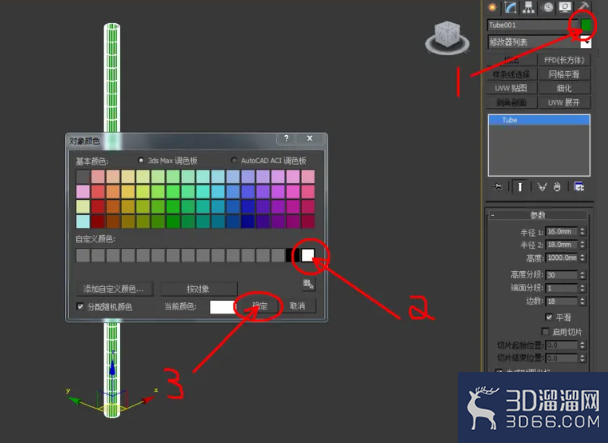Select the AutoCAD ACI 调色板 radio button
The height and width of the screenshot is (443, 608).
tap(234, 160)
